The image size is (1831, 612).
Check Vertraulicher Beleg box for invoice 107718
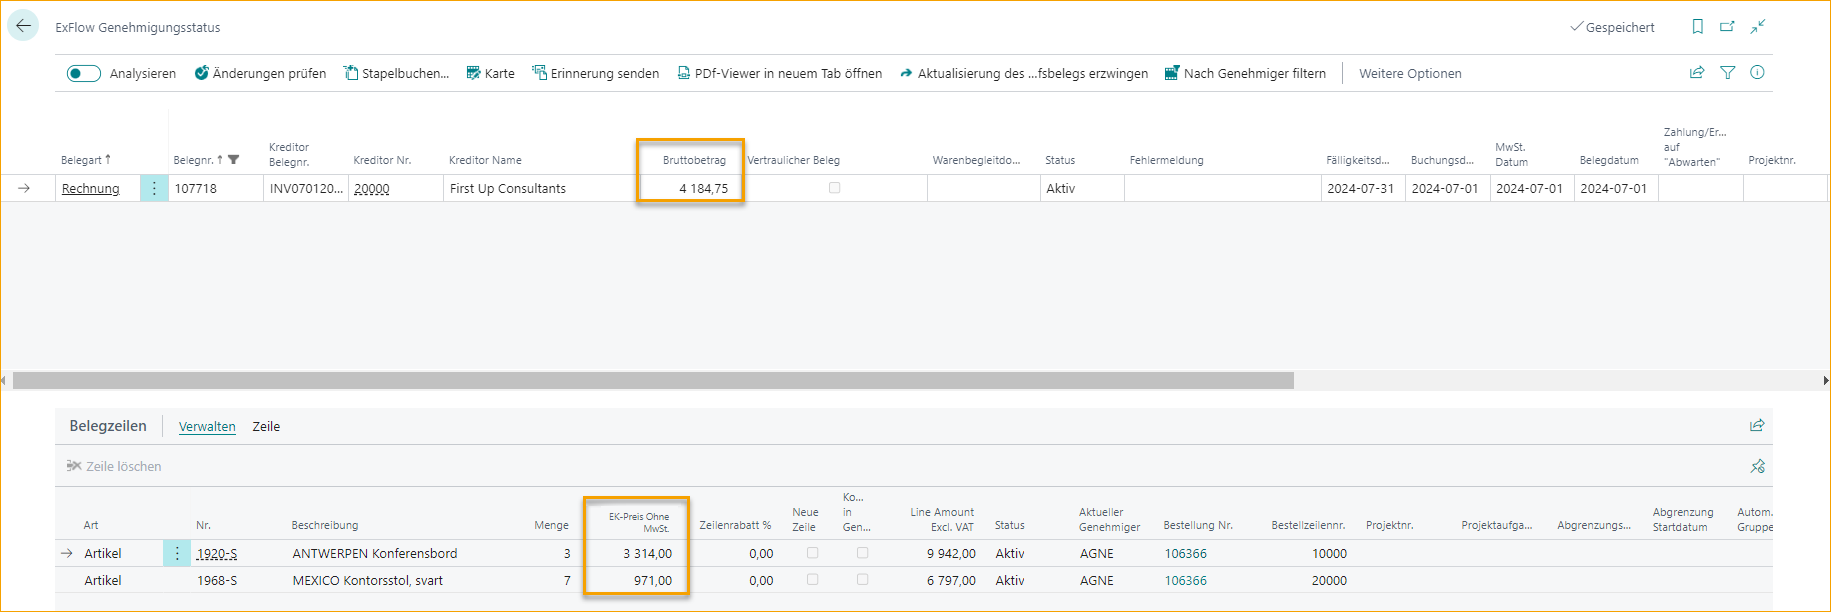[x=835, y=188]
